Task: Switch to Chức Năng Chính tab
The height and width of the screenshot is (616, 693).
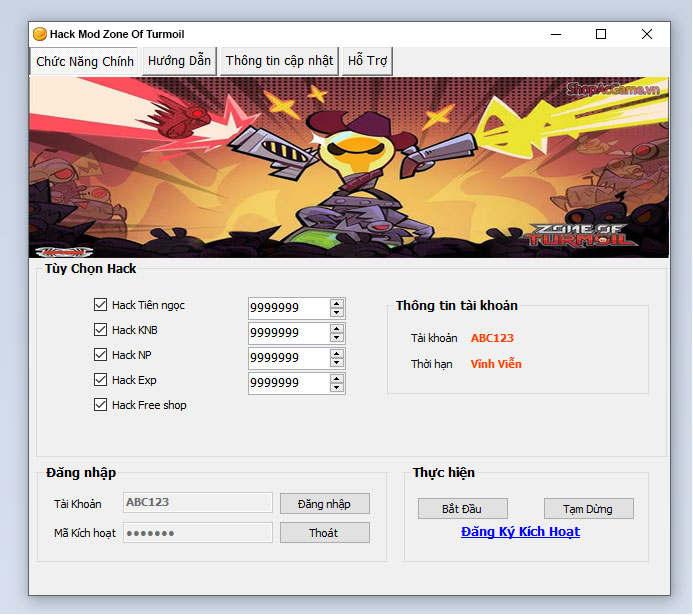Action: pos(85,61)
